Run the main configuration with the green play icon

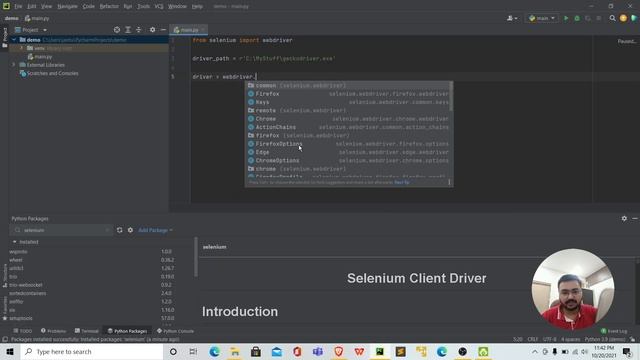[566, 18]
